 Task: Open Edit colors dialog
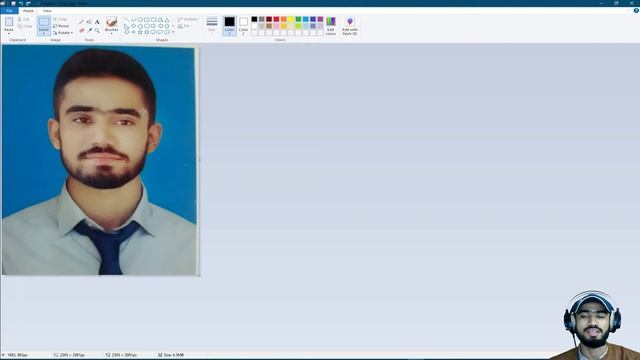tap(331, 26)
